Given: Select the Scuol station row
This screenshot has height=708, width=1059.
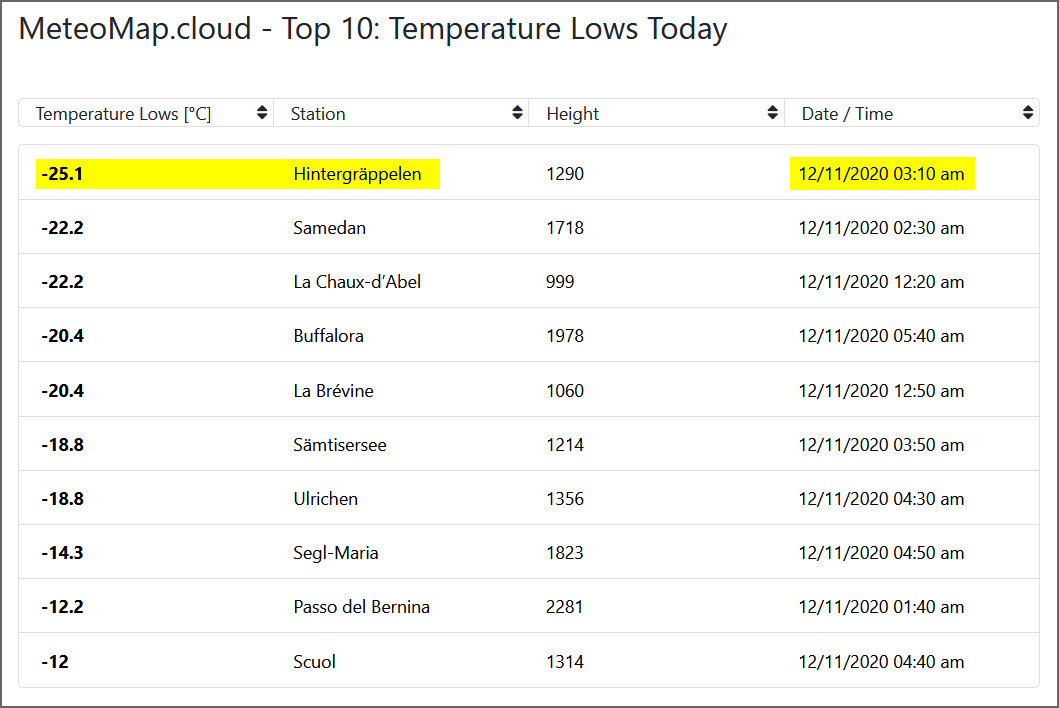Looking at the screenshot, I should (x=529, y=661).
